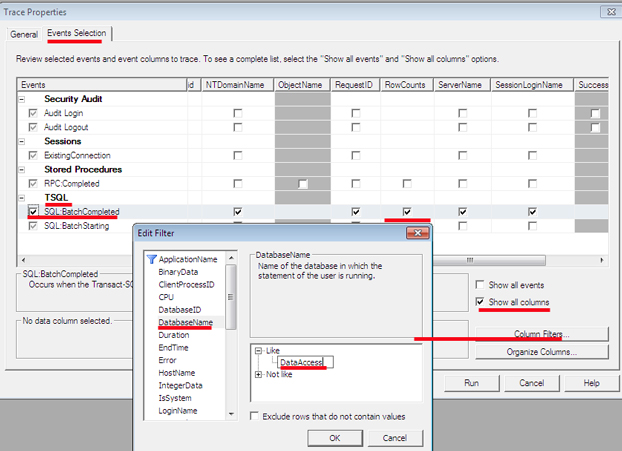Click the funnel filter icon beside ApplicationName
622x451 pixels.
[x=152, y=259]
